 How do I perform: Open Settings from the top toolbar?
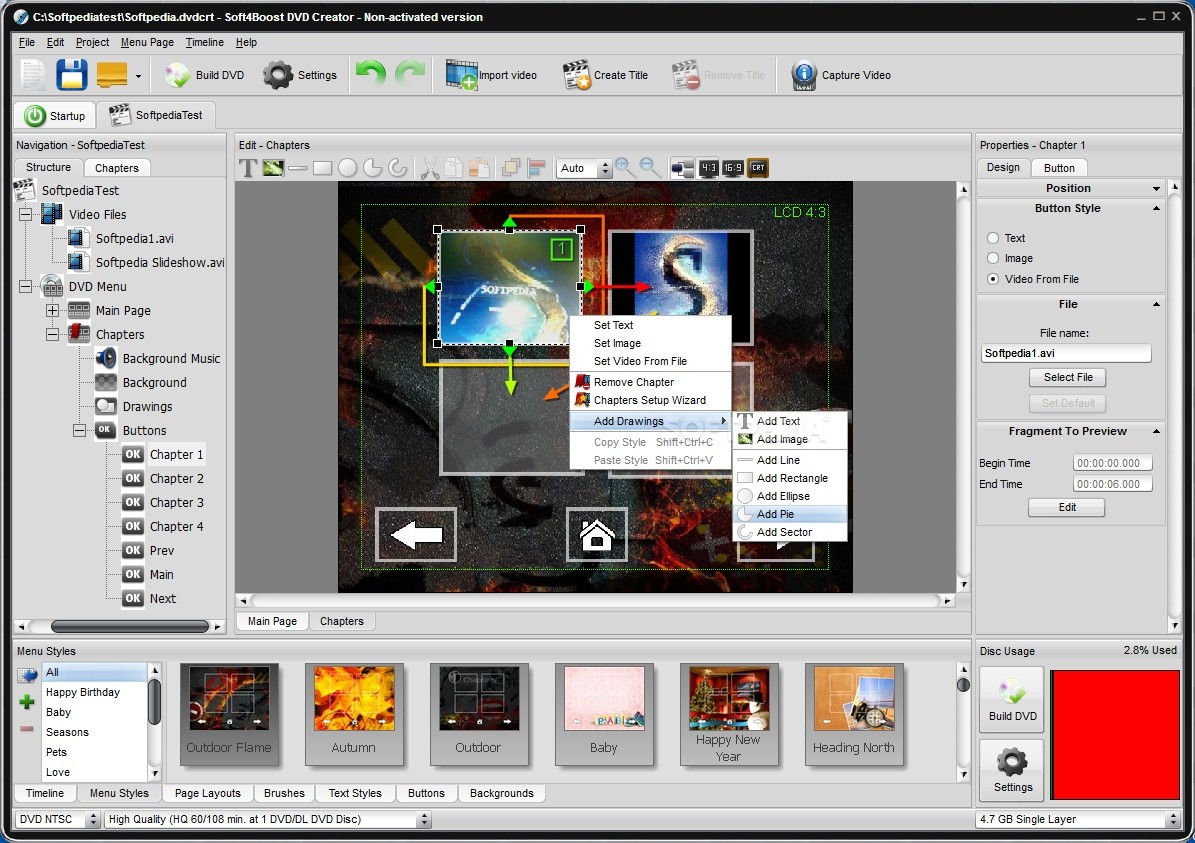click(300, 75)
